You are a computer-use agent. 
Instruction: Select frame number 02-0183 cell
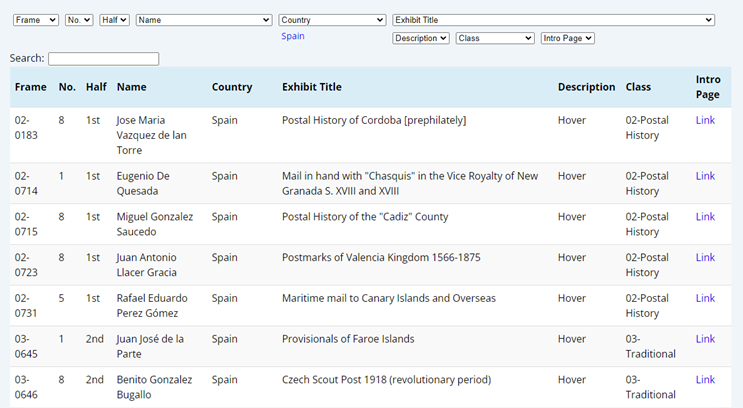[x=26, y=128]
